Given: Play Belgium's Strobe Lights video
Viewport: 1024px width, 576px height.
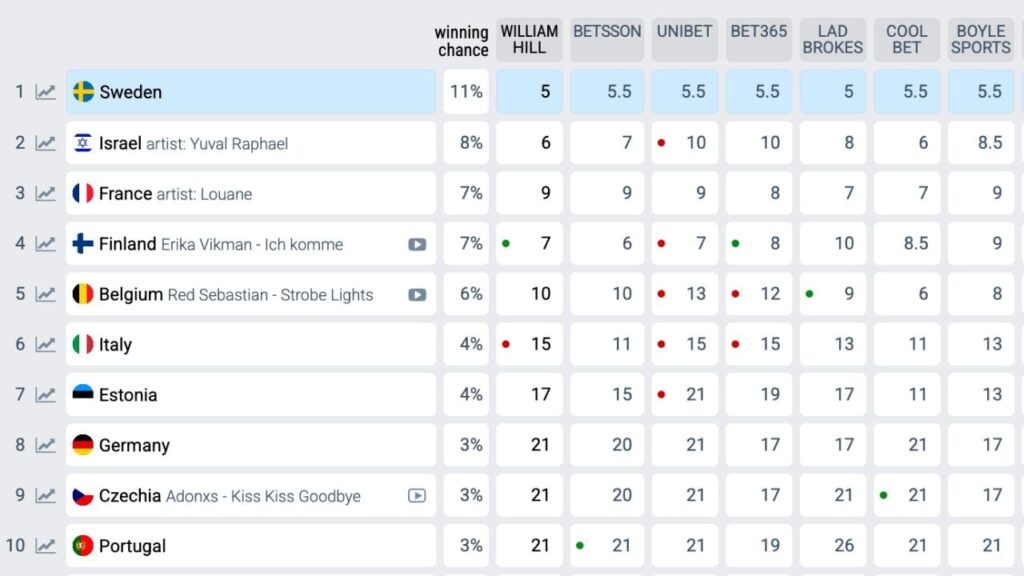Looking at the screenshot, I should point(417,295).
